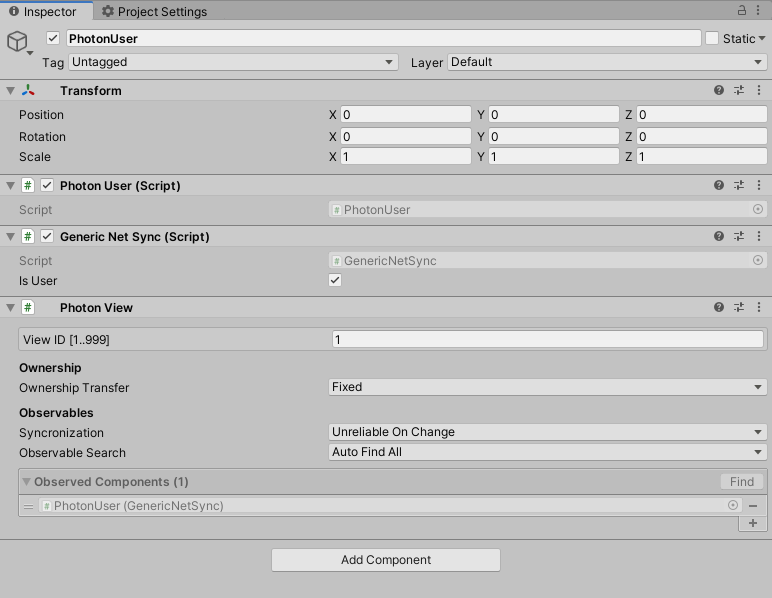The width and height of the screenshot is (772, 598).
Task: Open the Inspector panel's three-dot options menu
Action: [x=758, y=10]
